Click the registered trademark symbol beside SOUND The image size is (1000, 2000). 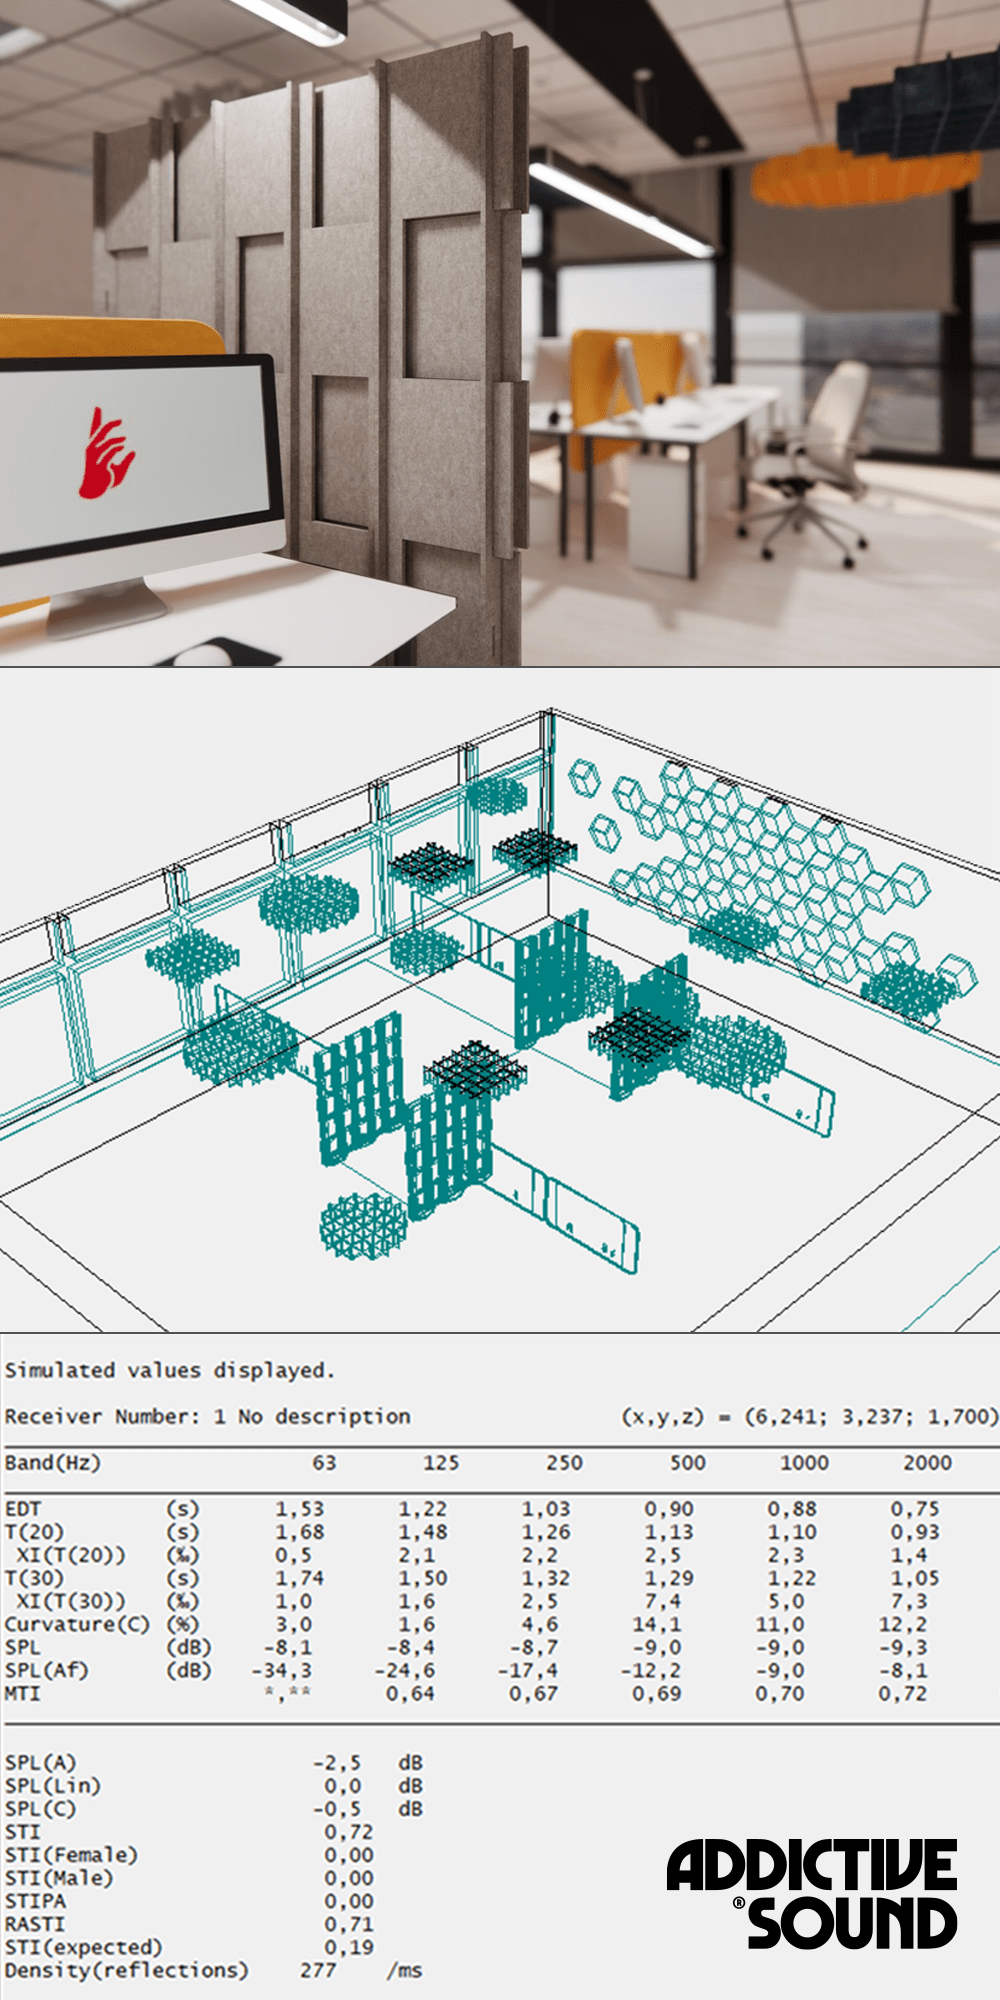pyautogui.click(x=739, y=1903)
